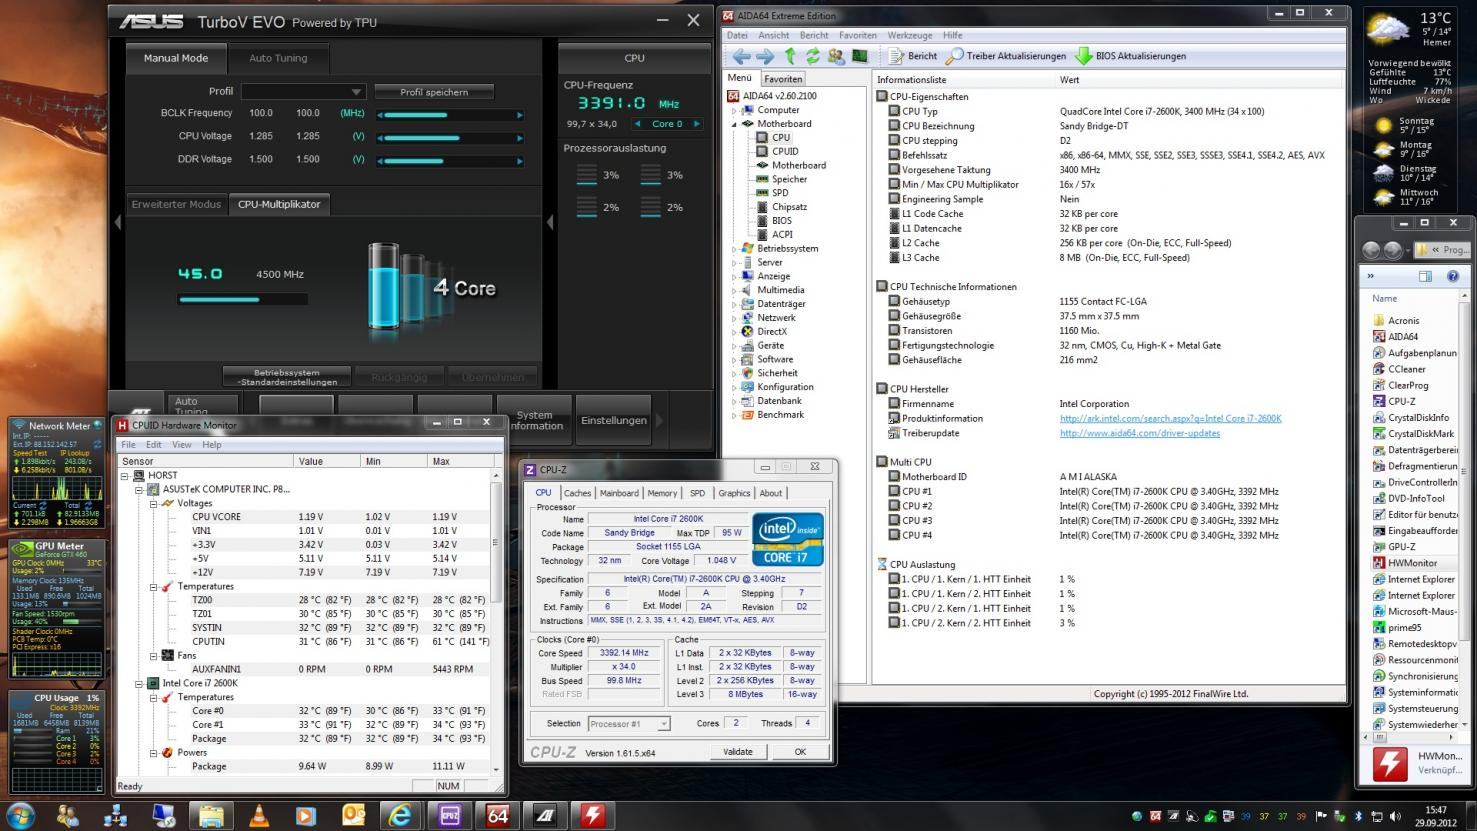Screen dimensions: 1477x831
Task: Click the help icon in Explorer window
Action: point(1453,276)
